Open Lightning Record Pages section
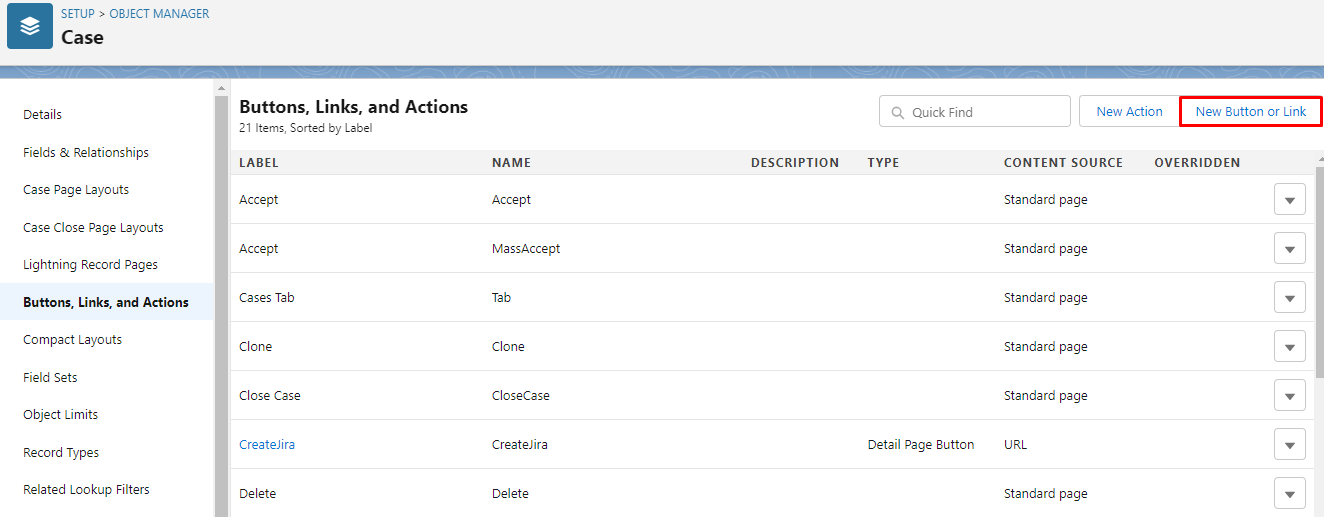Image resolution: width=1324 pixels, height=517 pixels. pyautogui.click(x=91, y=265)
